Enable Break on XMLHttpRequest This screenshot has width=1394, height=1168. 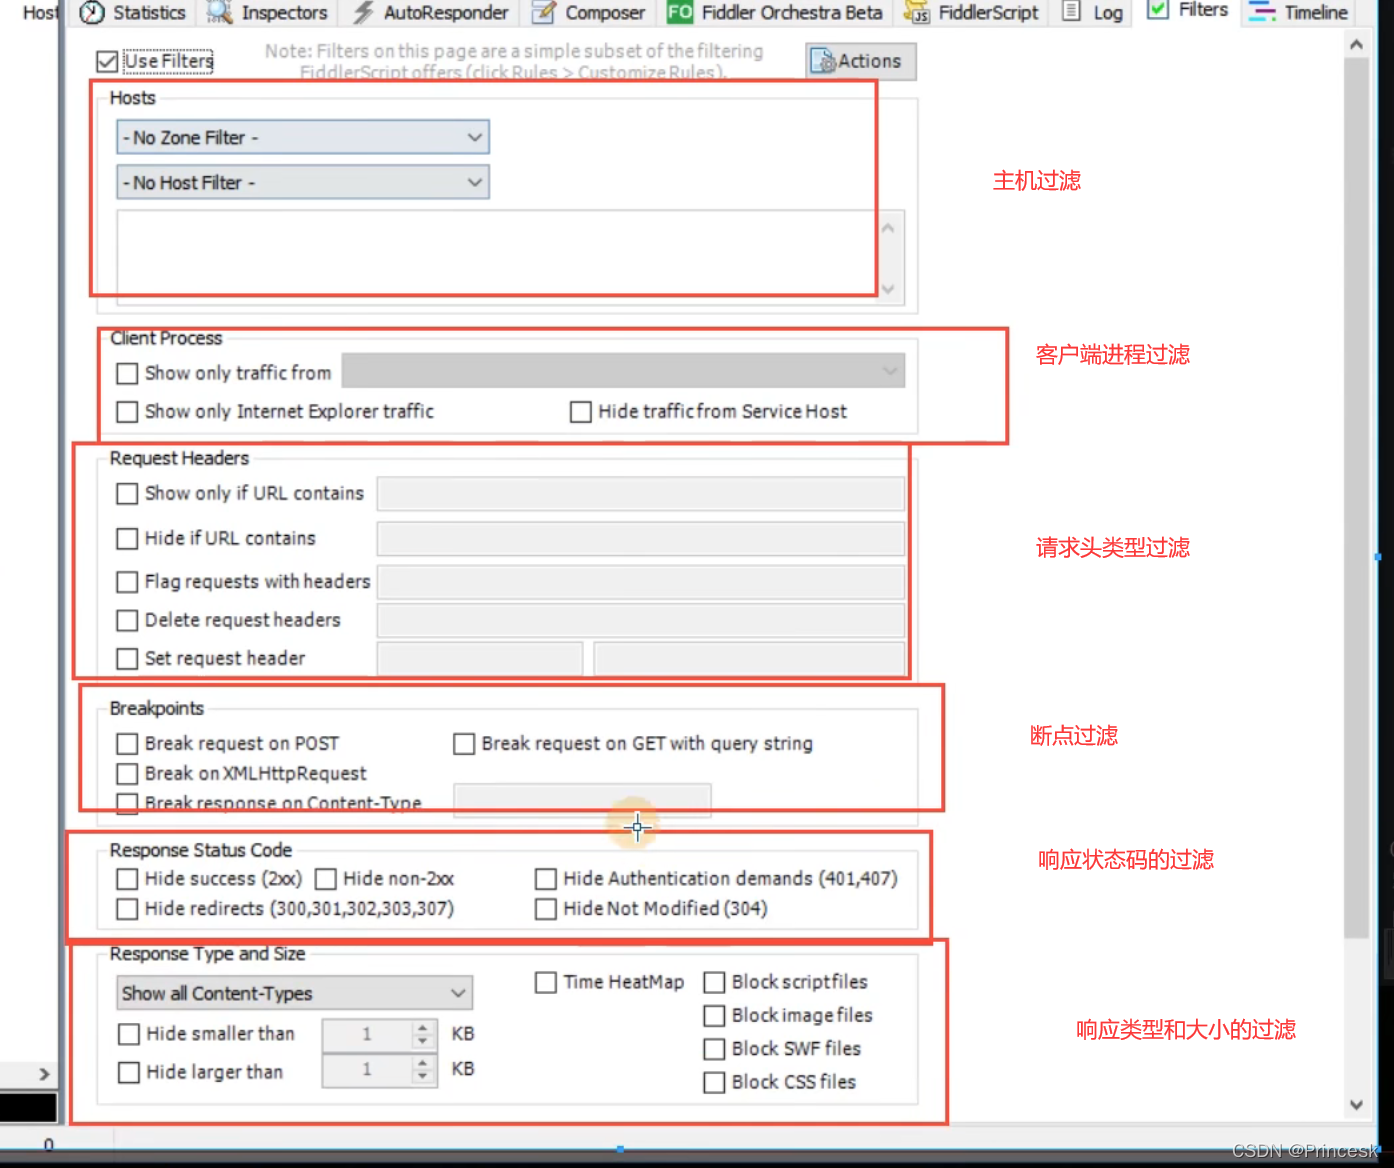click(127, 774)
